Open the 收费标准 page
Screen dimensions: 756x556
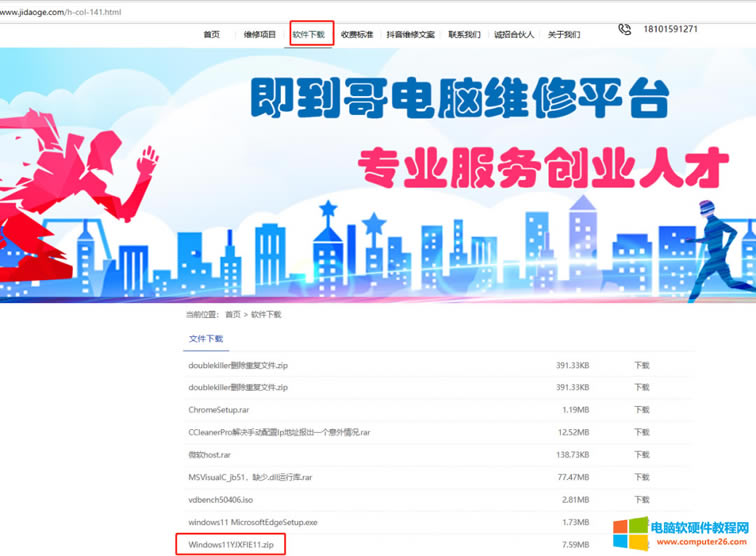pyautogui.click(x=357, y=34)
